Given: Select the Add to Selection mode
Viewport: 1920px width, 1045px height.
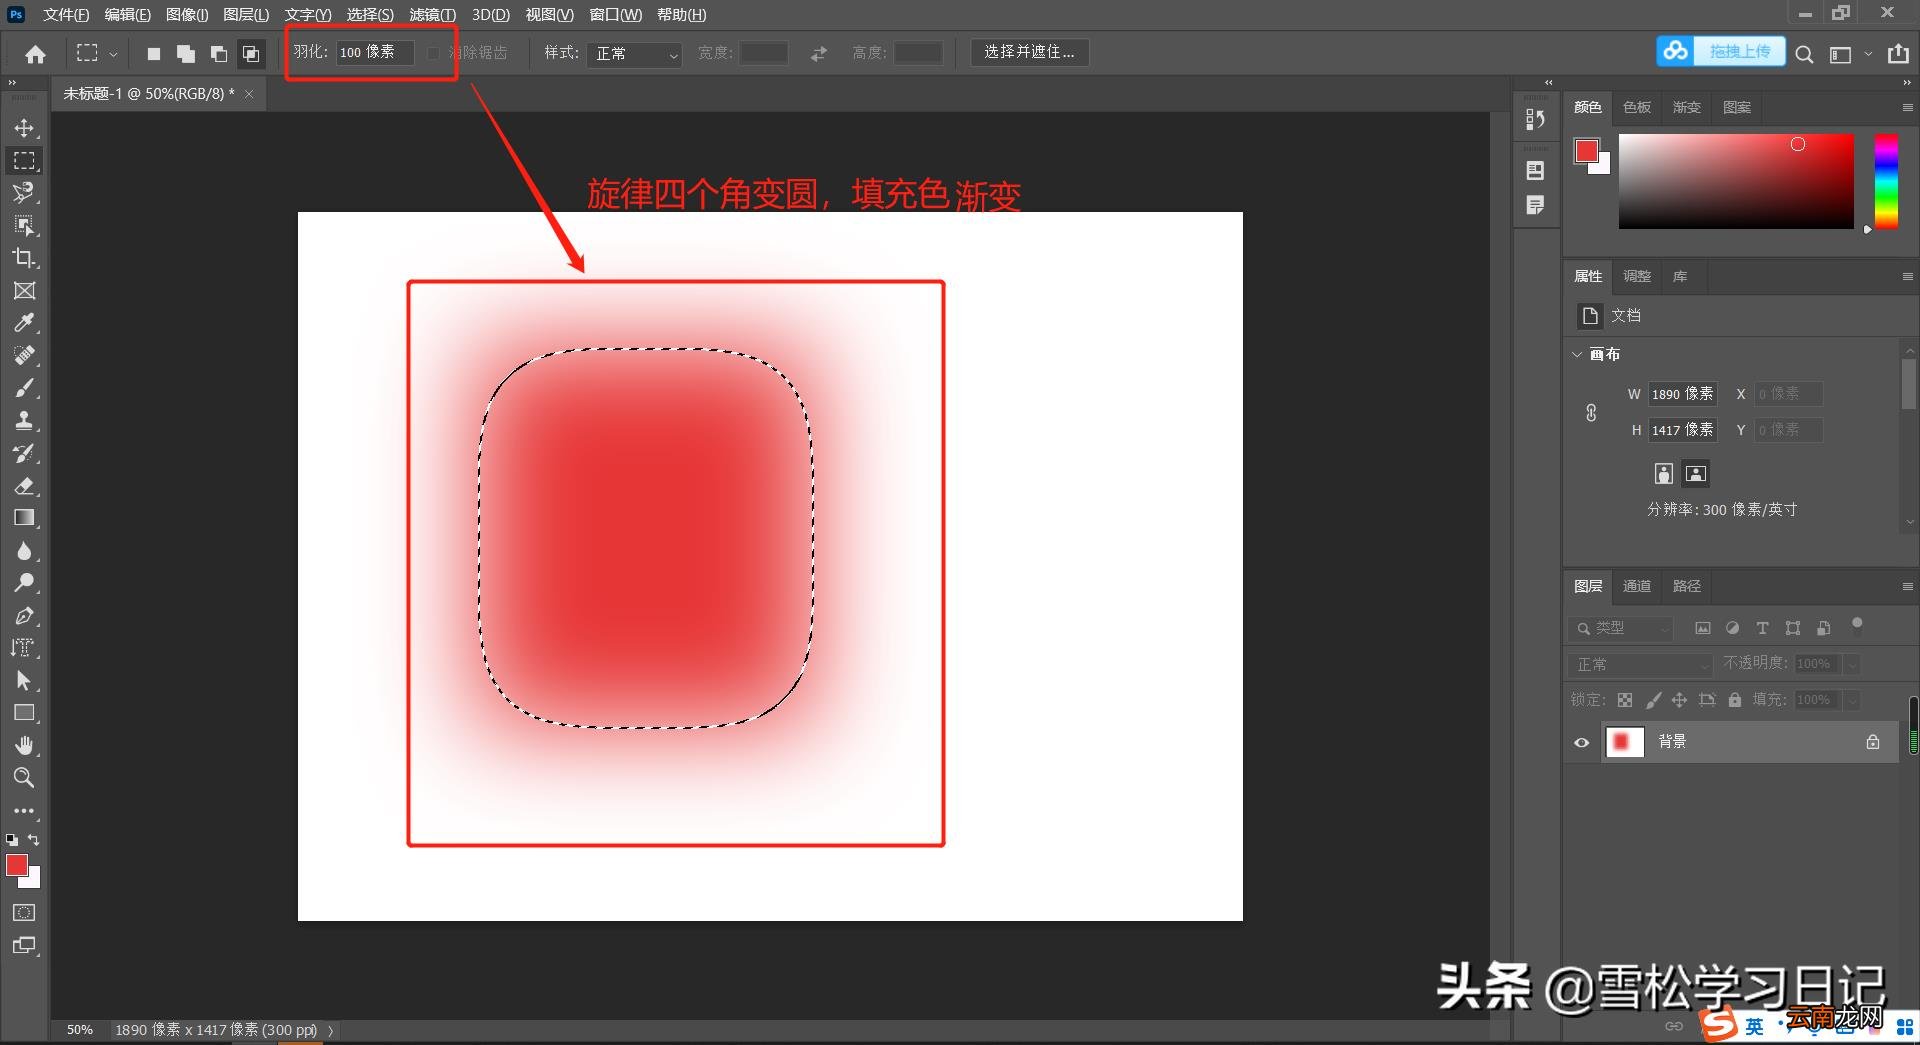Looking at the screenshot, I should pyautogui.click(x=186, y=54).
